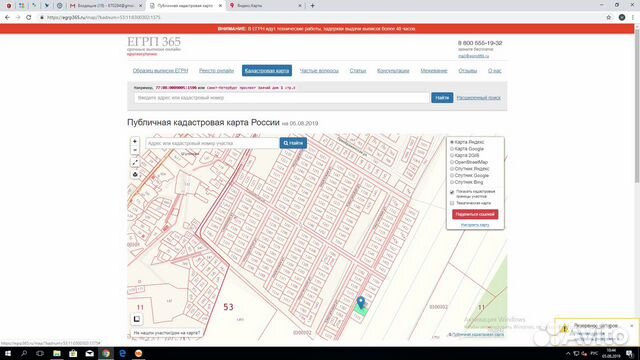Click the blue location pin on the map

361,302
